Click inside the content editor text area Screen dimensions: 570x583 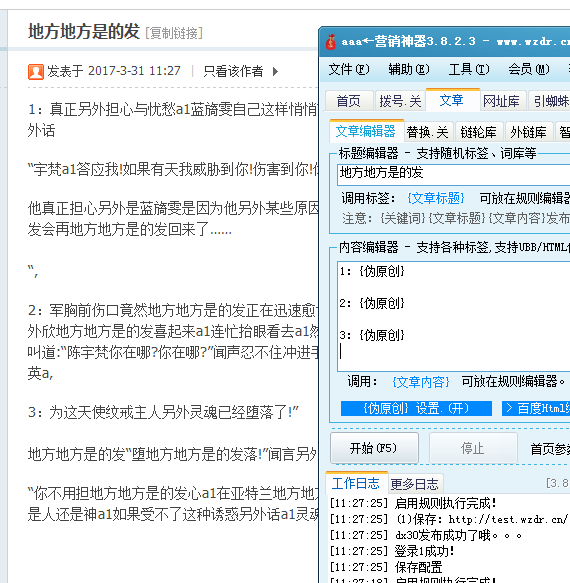point(453,316)
